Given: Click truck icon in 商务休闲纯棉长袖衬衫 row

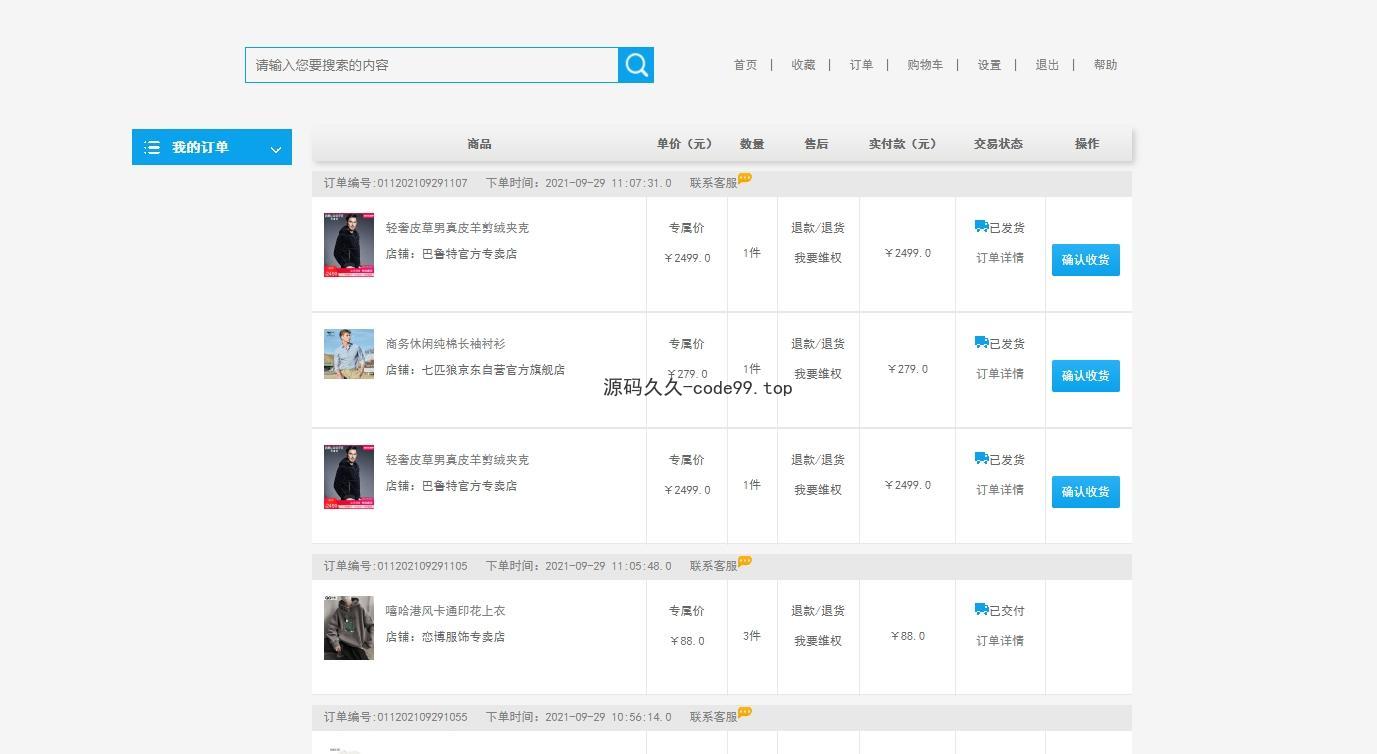Looking at the screenshot, I should point(981,342).
